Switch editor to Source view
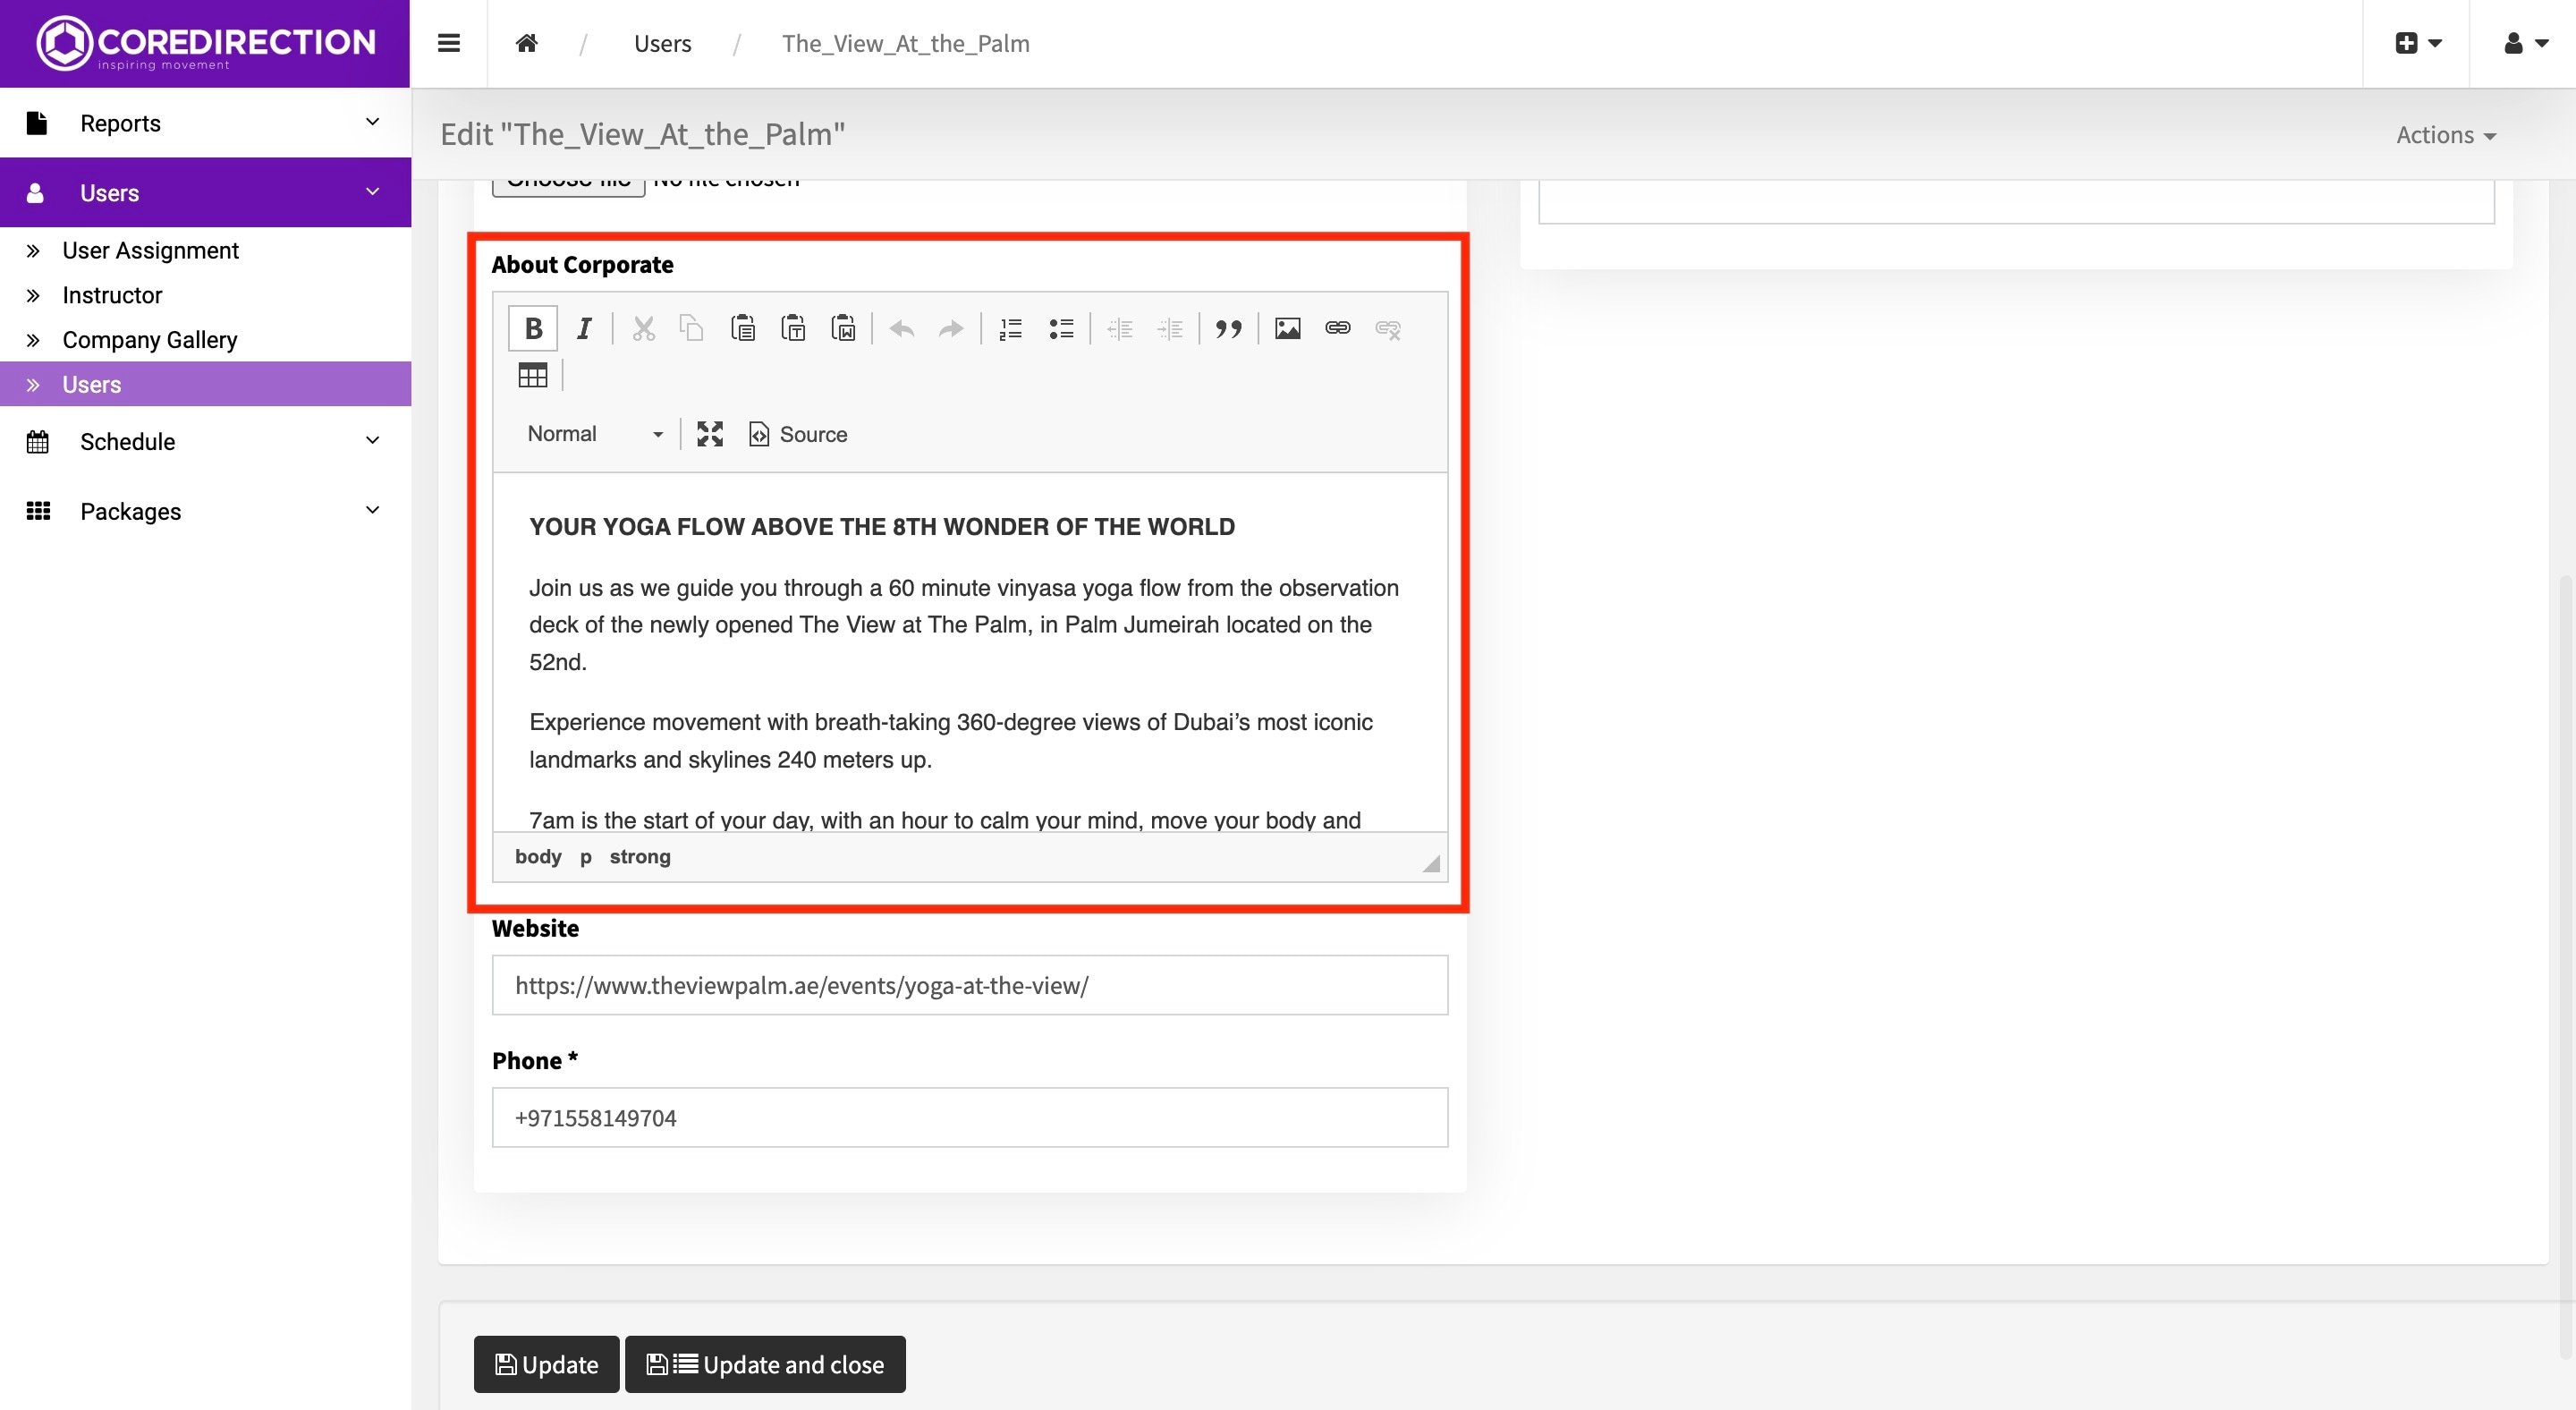 click(x=798, y=434)
